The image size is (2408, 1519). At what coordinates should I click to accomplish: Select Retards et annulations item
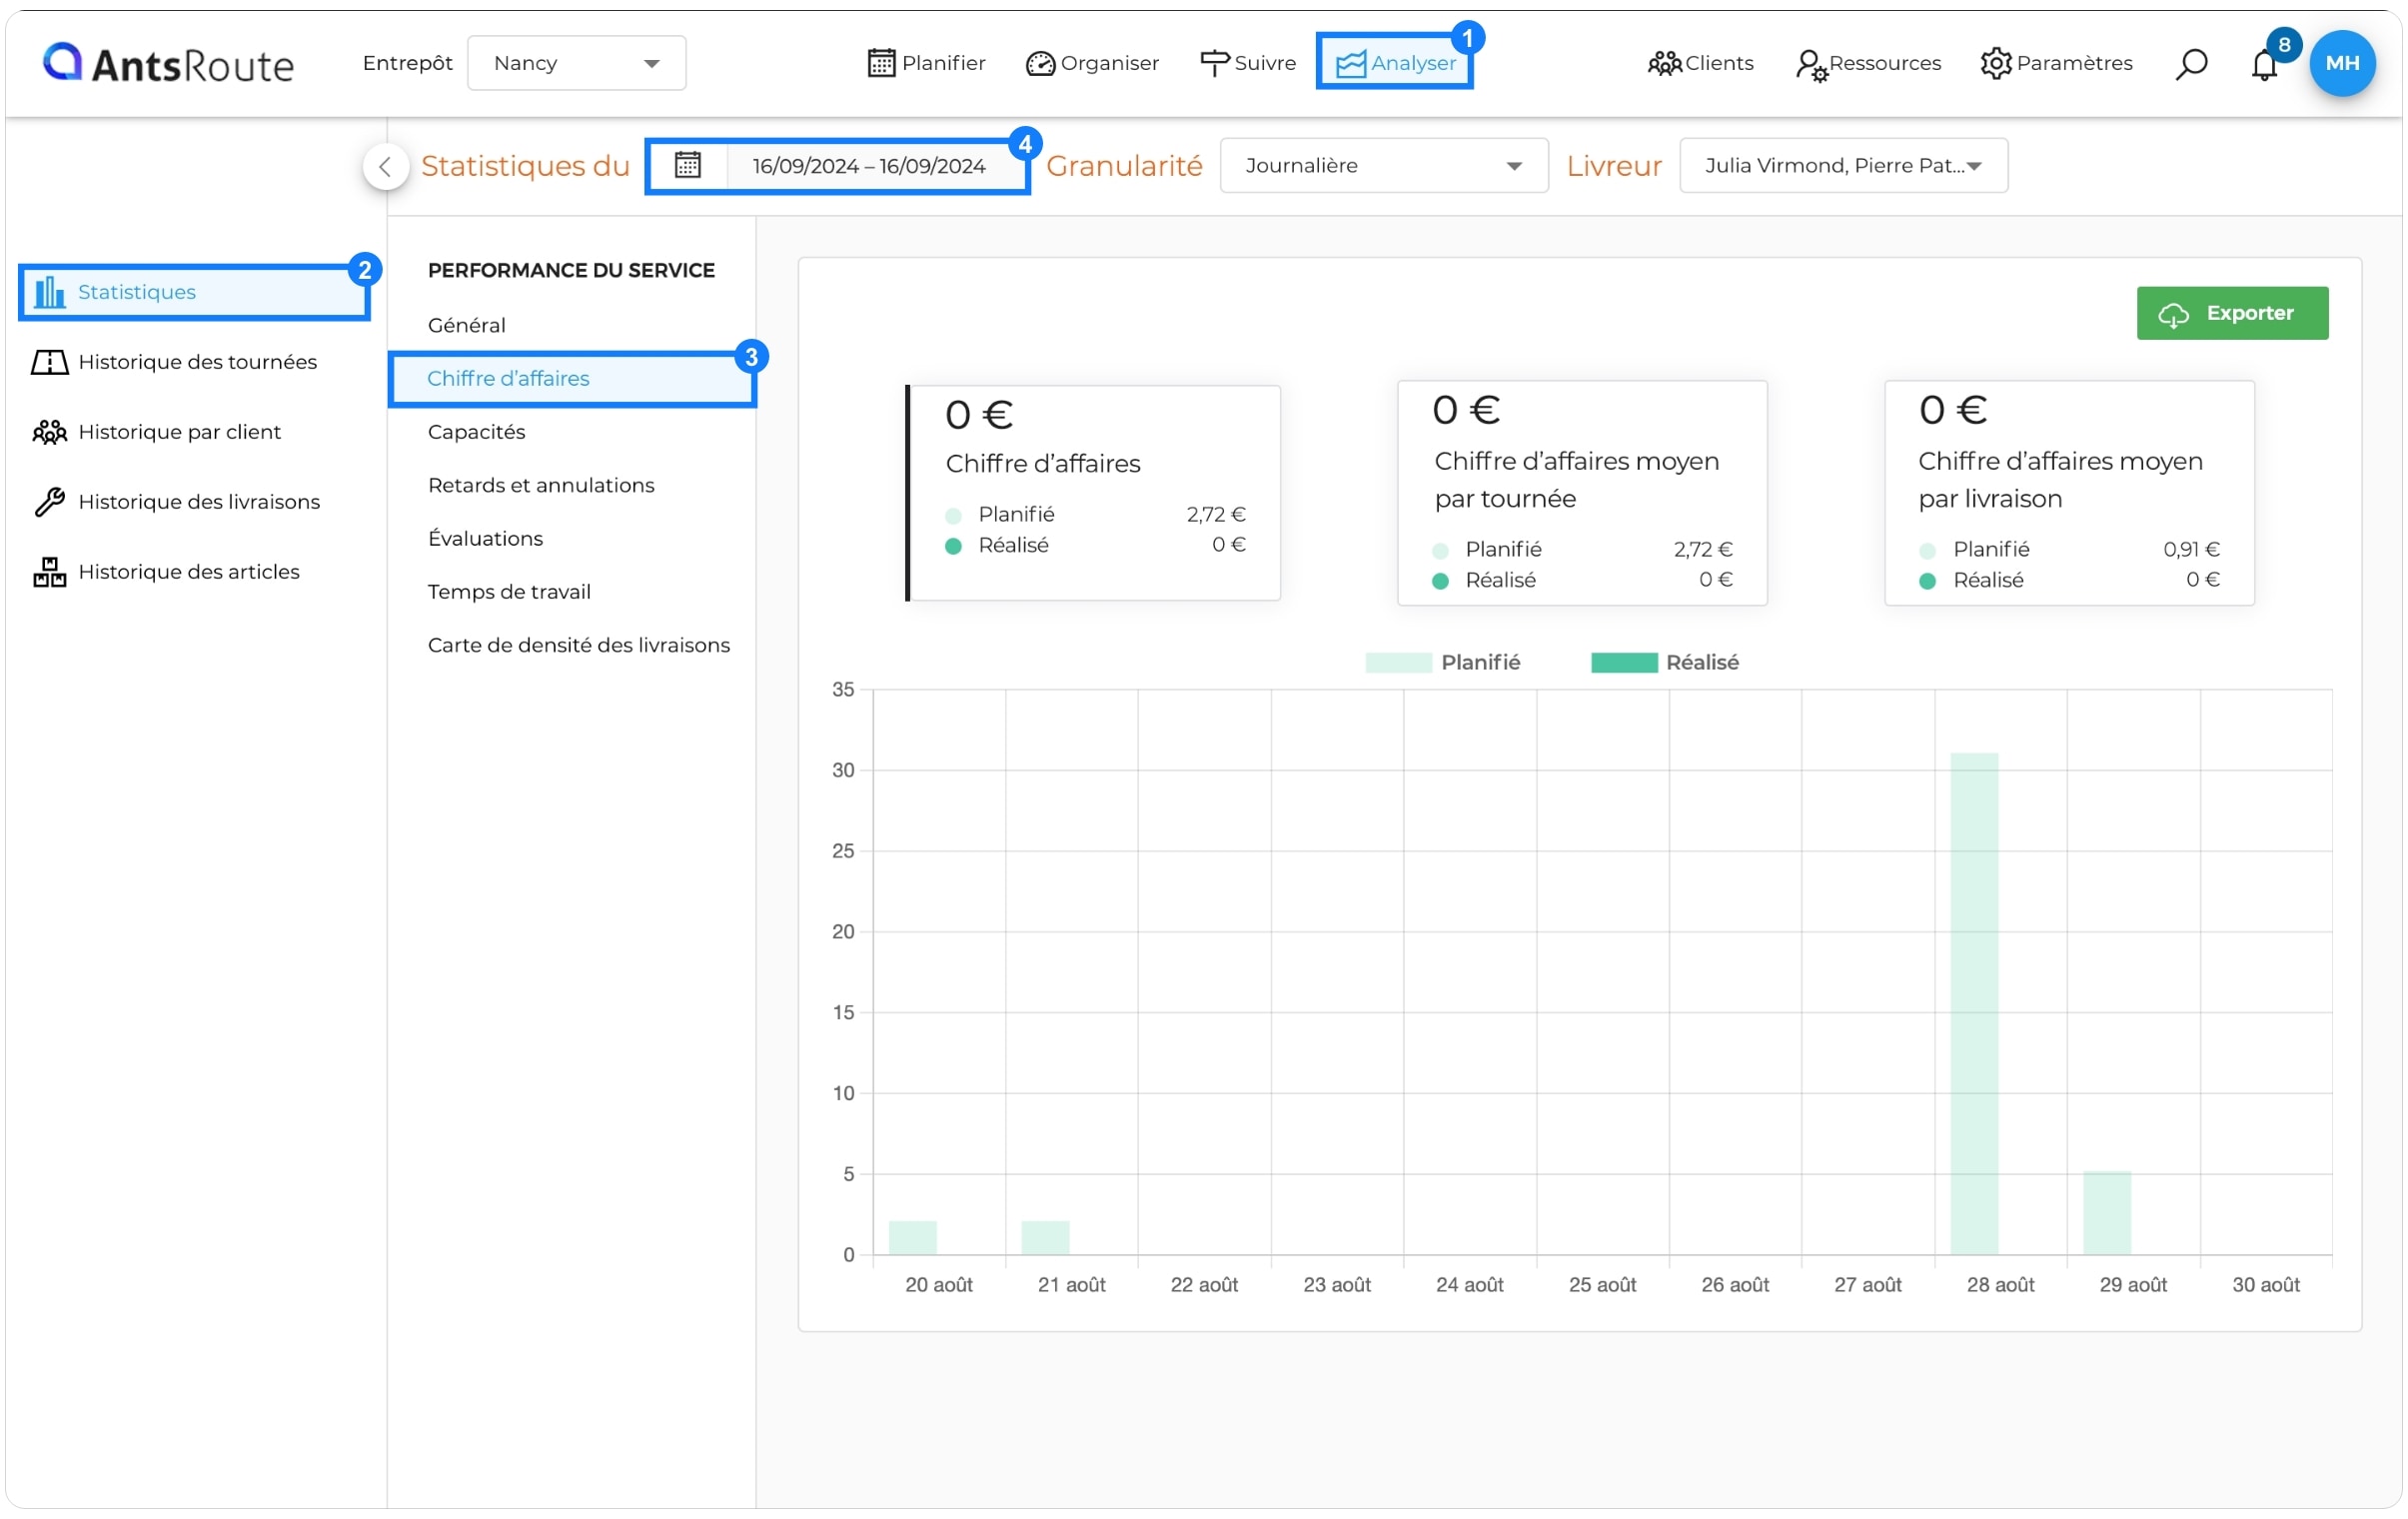(x=541, y=485)
